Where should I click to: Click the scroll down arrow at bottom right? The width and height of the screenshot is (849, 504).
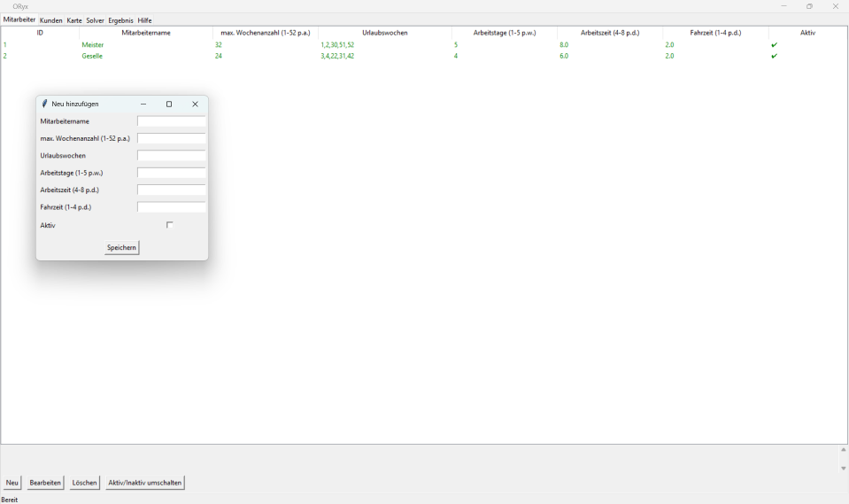click(843, 468)
